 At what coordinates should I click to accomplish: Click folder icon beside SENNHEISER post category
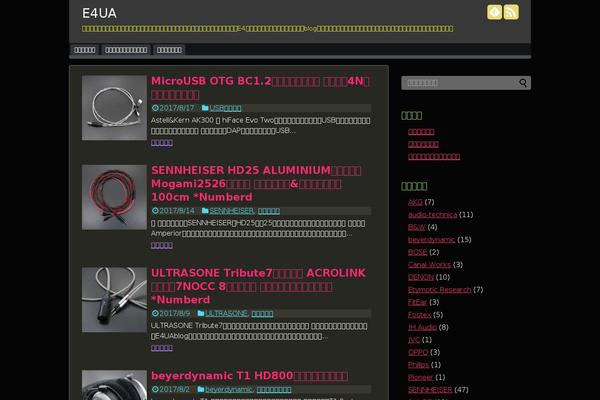pos(205,211)
